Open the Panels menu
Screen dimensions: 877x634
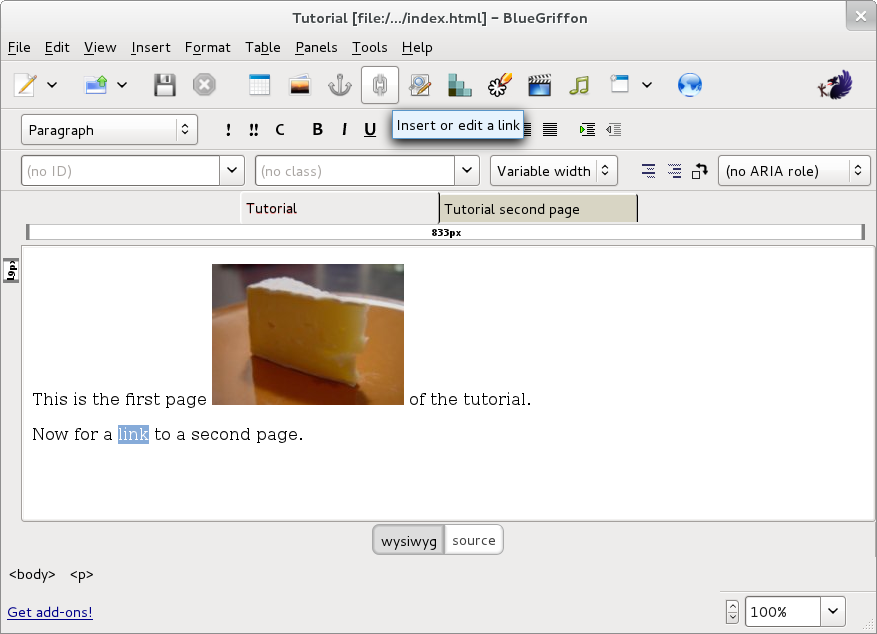point(317,48)
